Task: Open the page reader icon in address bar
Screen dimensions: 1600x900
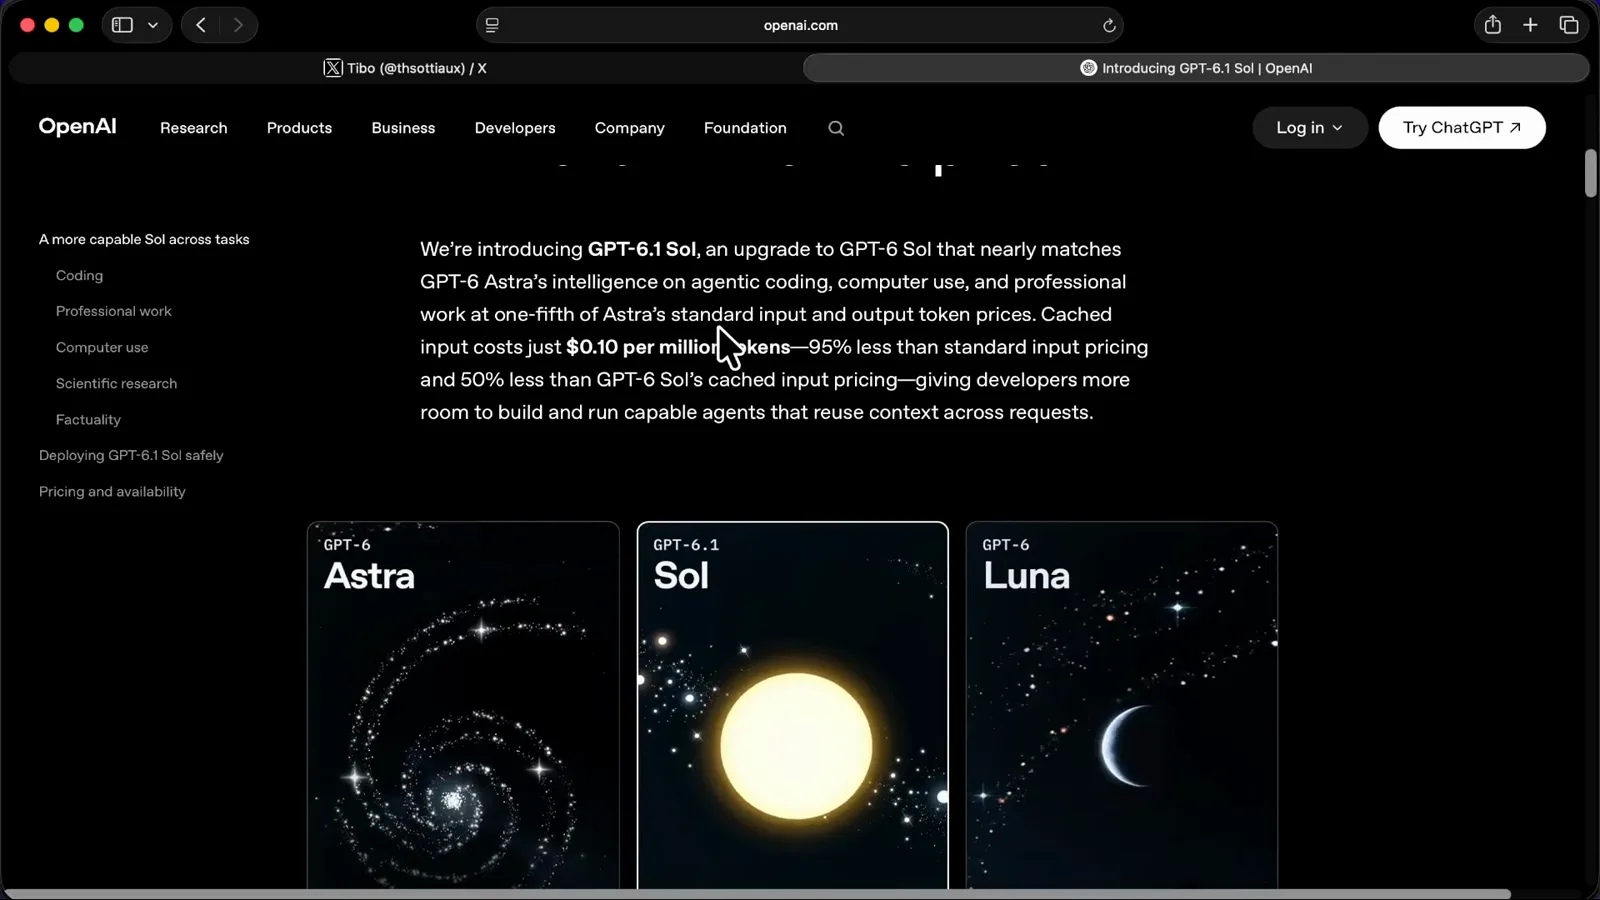Action: tap(492, 25)
